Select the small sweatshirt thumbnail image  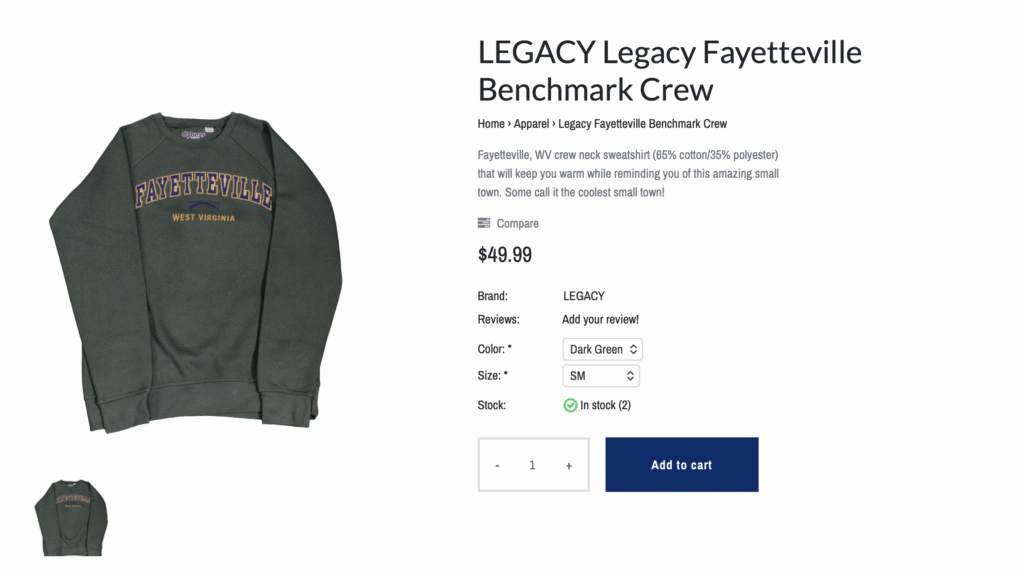tap(71, 517)
